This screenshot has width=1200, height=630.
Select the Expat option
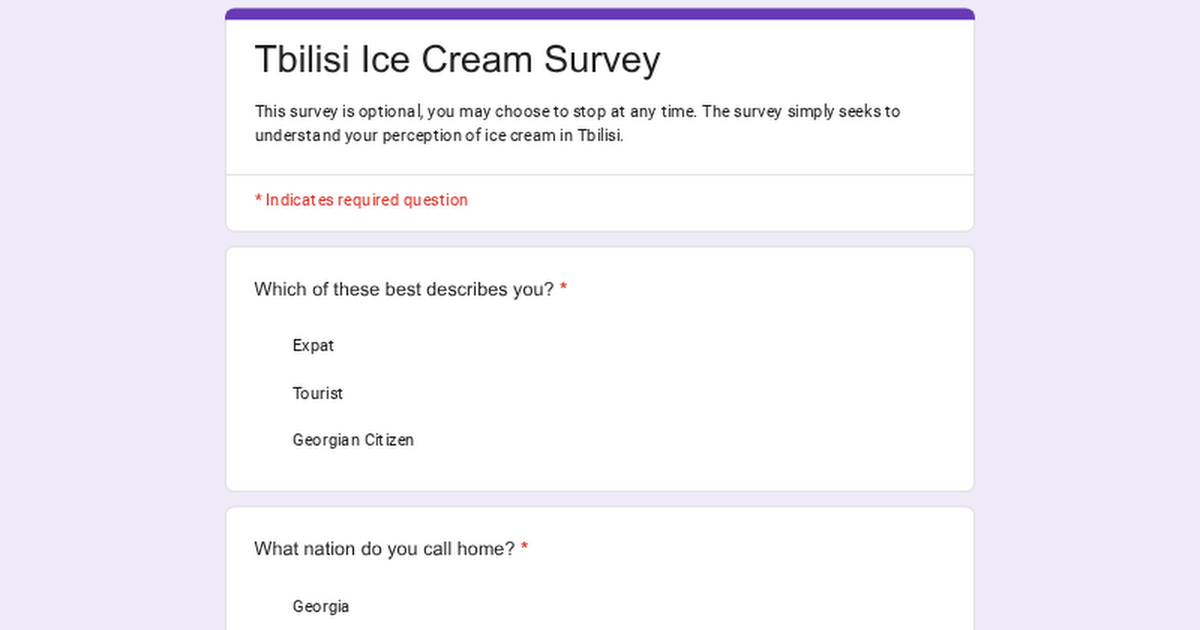pos(312,346)
